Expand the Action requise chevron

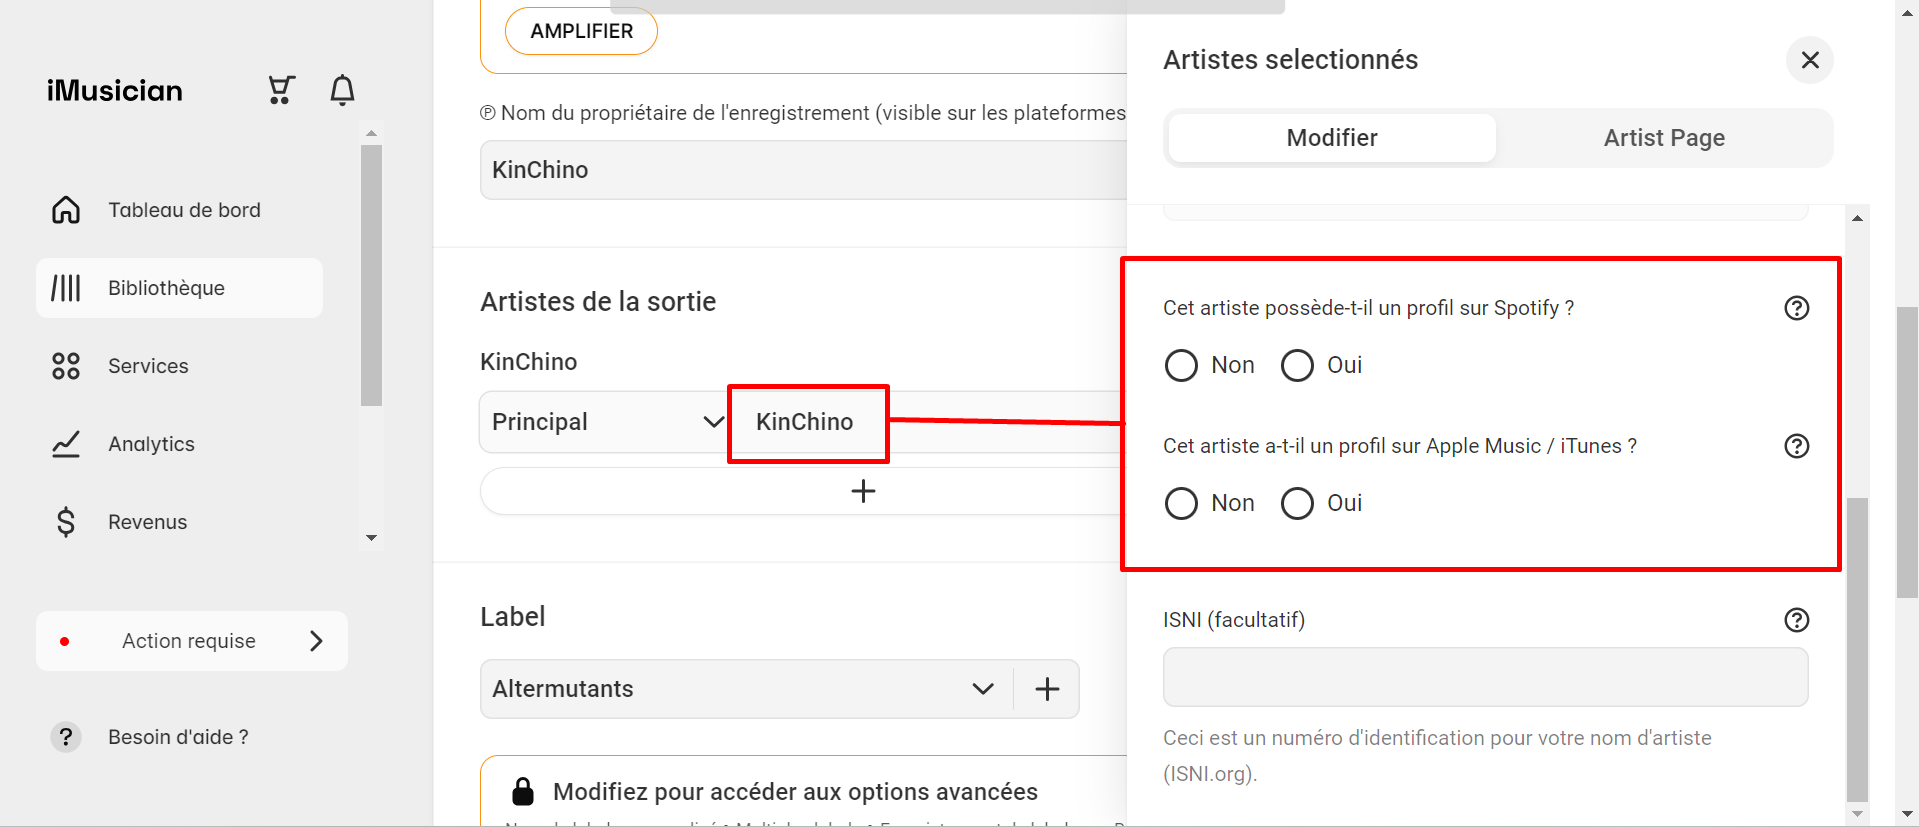pyautogui.click(x=316, y=641)
